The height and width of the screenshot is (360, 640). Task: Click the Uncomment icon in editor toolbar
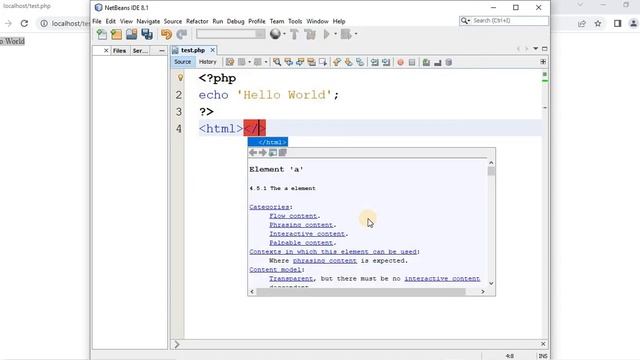tap(438, 62)
